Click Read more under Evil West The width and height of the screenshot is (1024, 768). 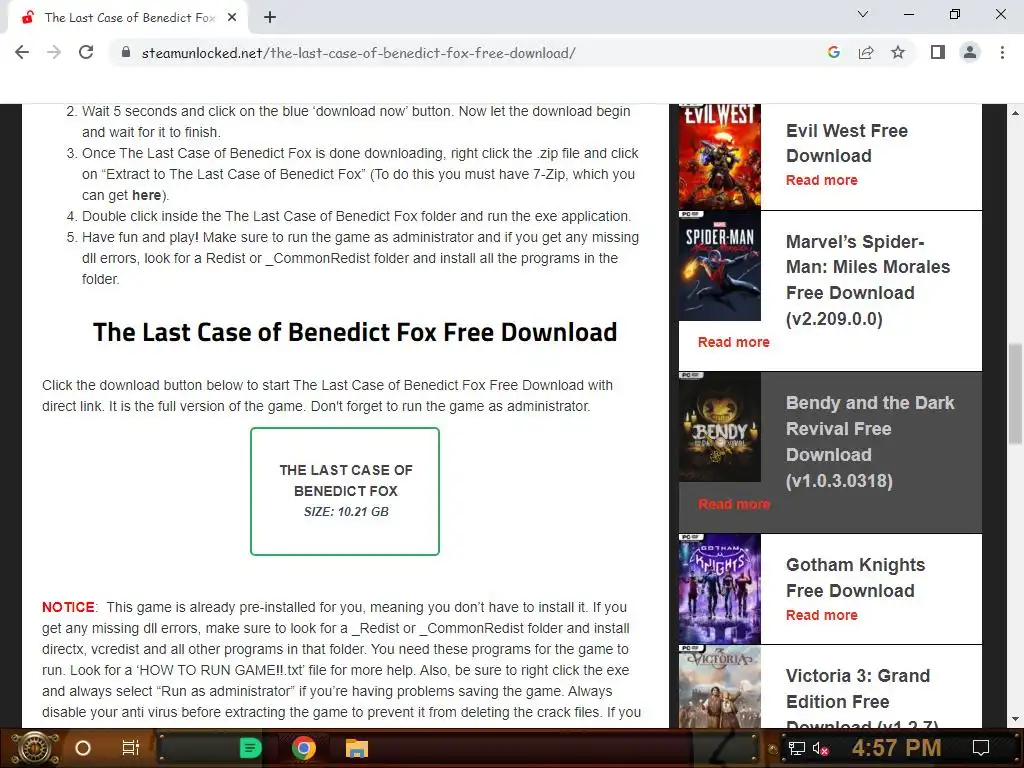click(822, 180)
